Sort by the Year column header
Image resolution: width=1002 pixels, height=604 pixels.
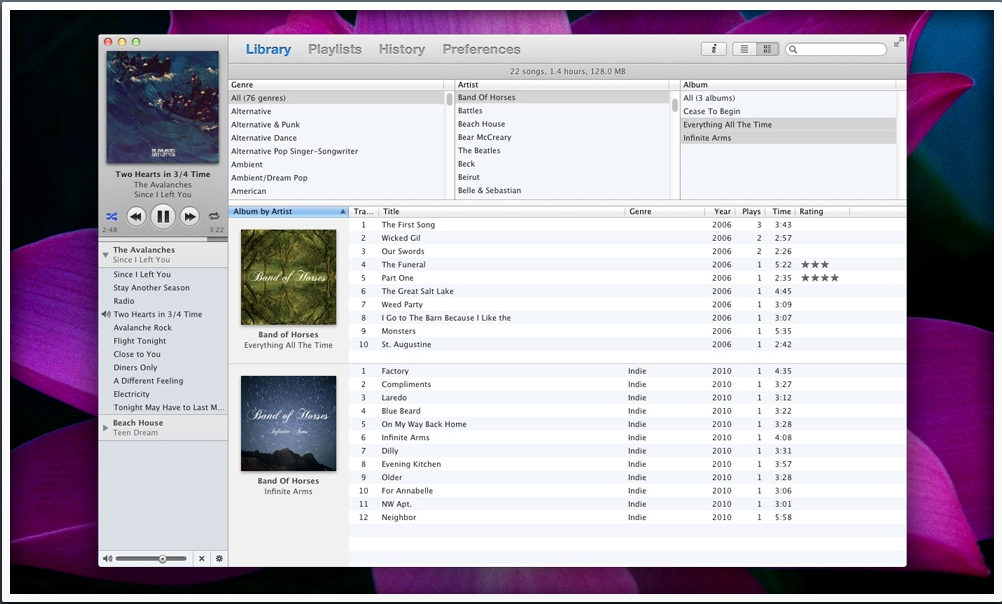pyautogui.click(x=722, y=212)
